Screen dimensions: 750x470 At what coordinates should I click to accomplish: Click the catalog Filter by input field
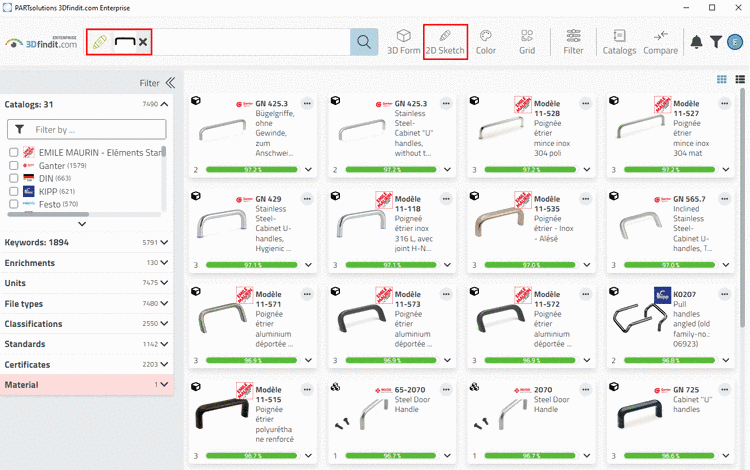coord(87,130)
